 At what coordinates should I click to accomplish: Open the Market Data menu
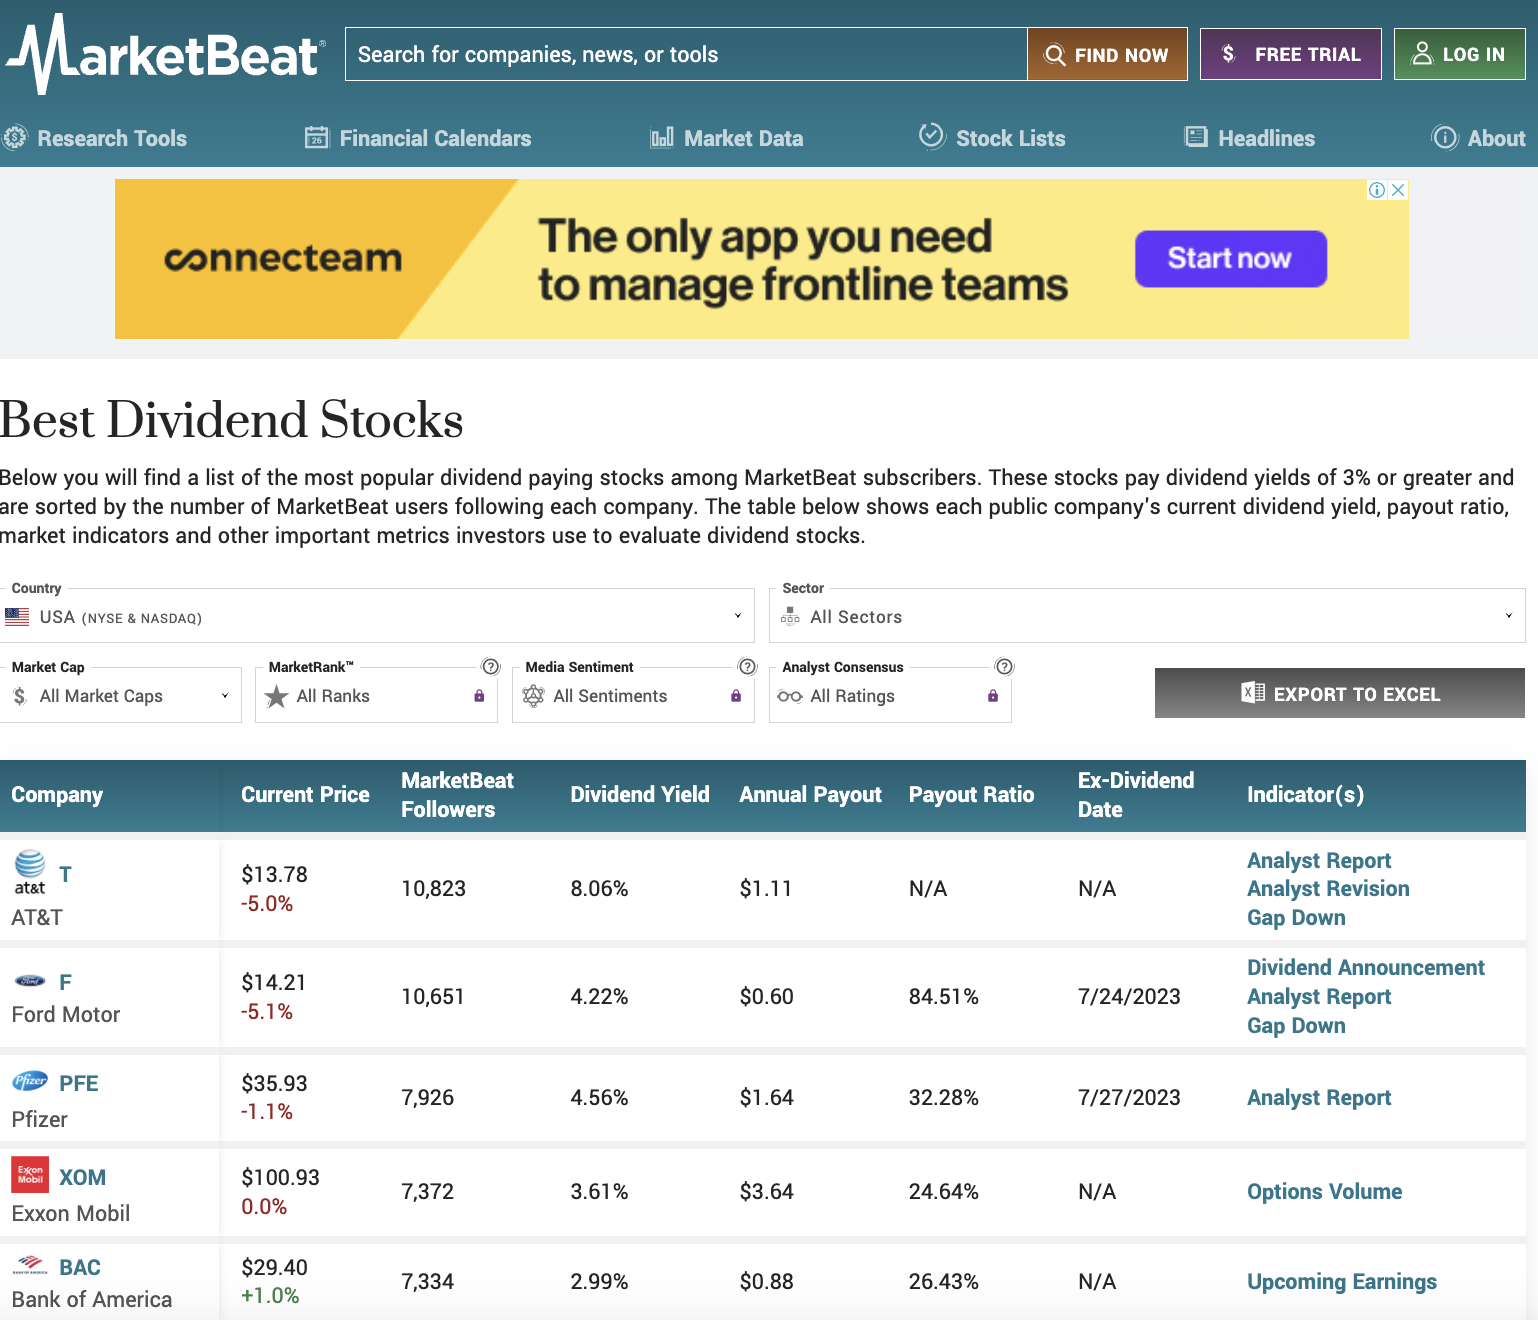pos(727,138)
